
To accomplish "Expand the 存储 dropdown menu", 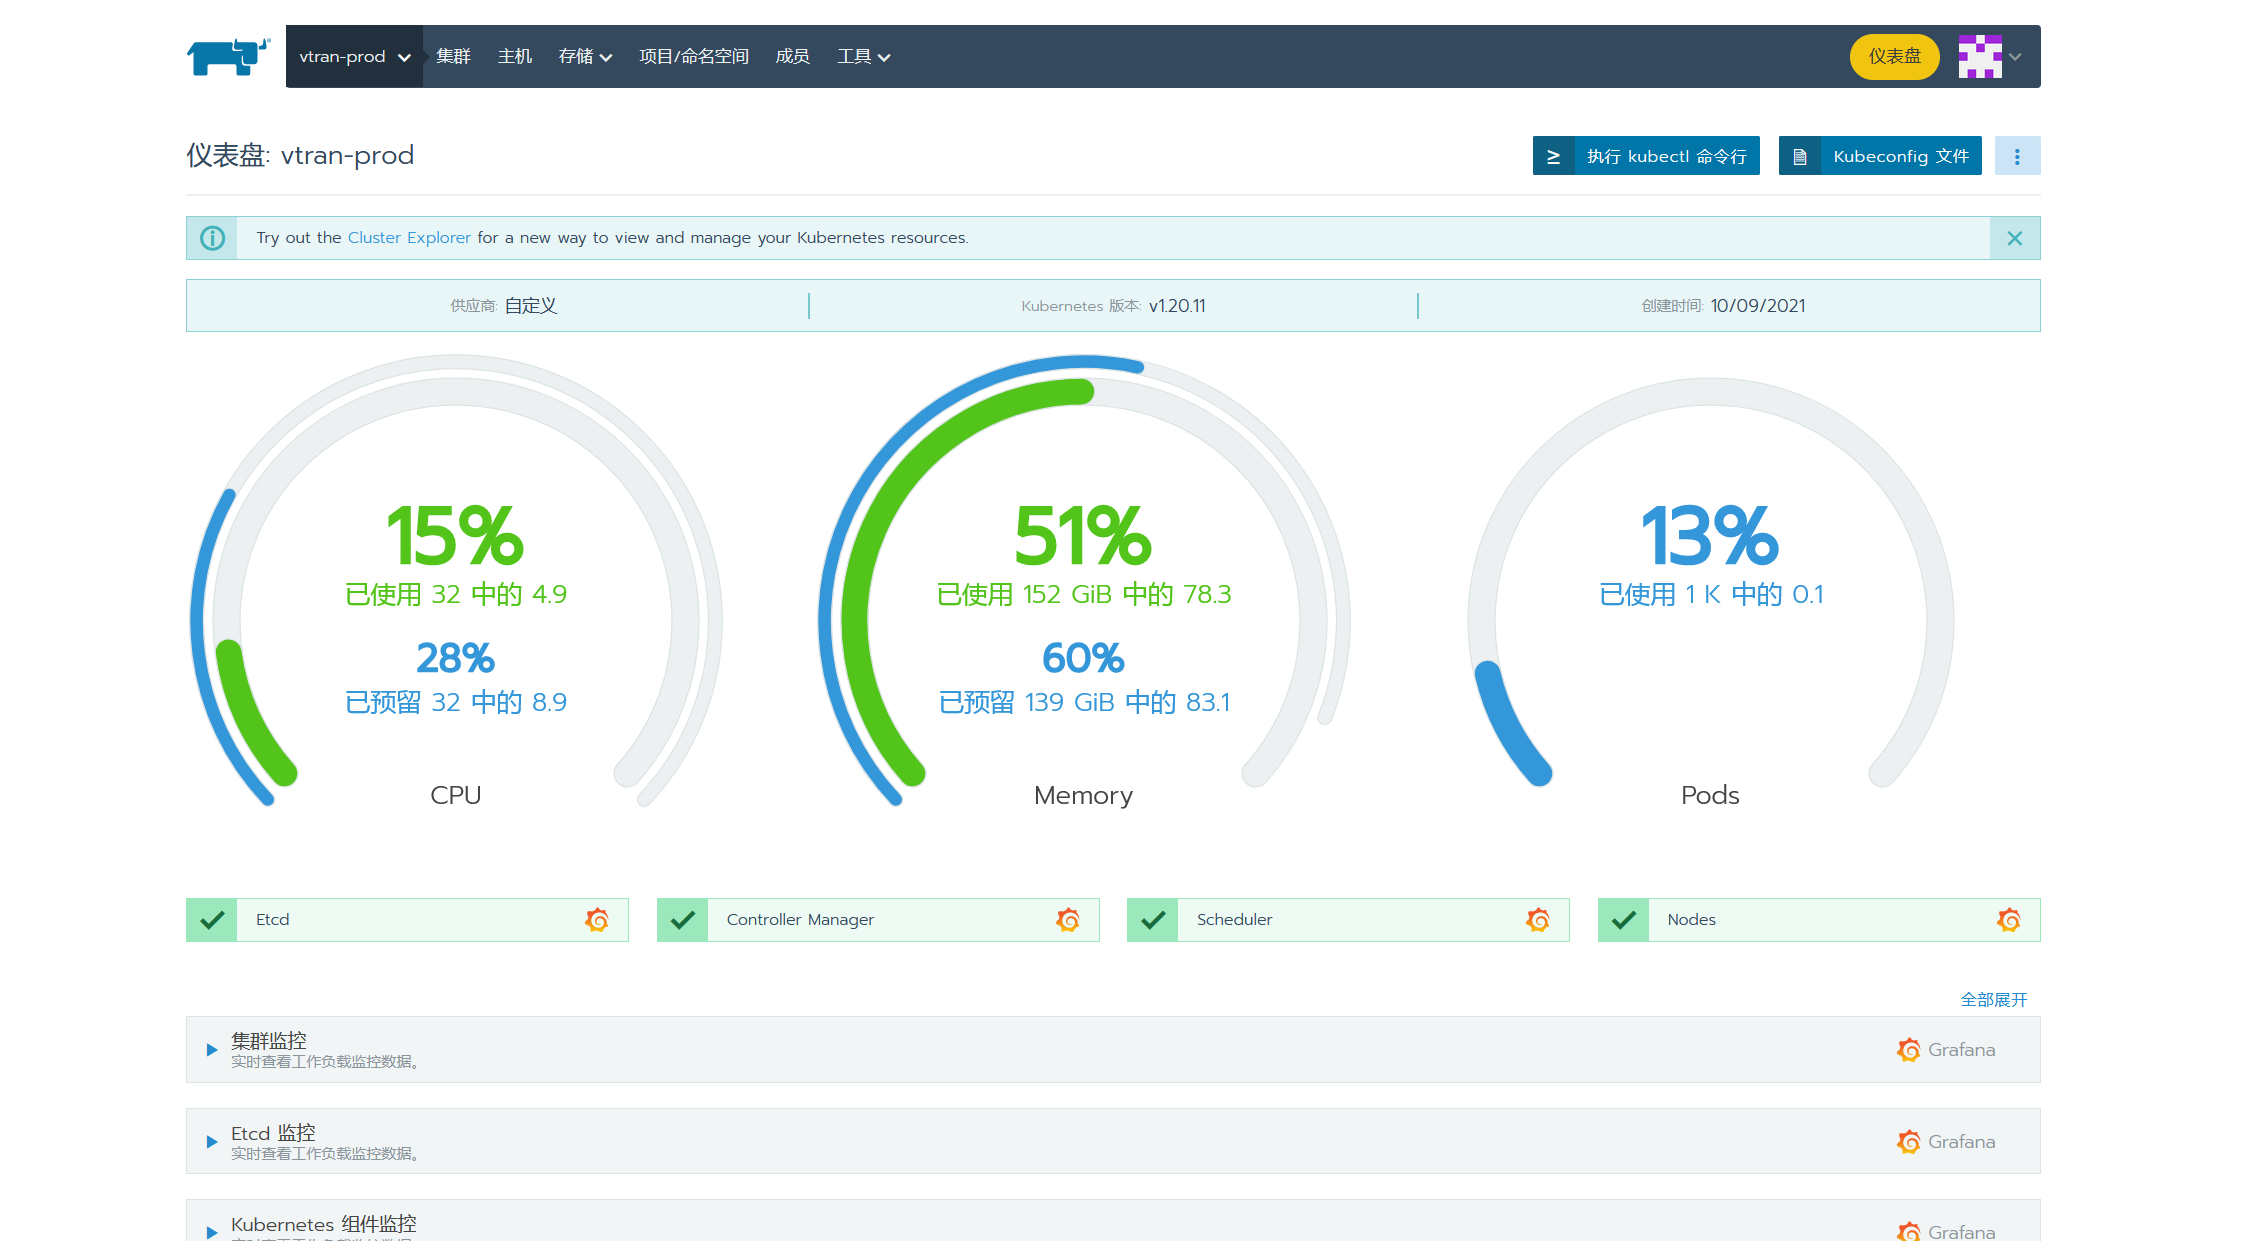I will pyautogui.click(x=585, y=57).
